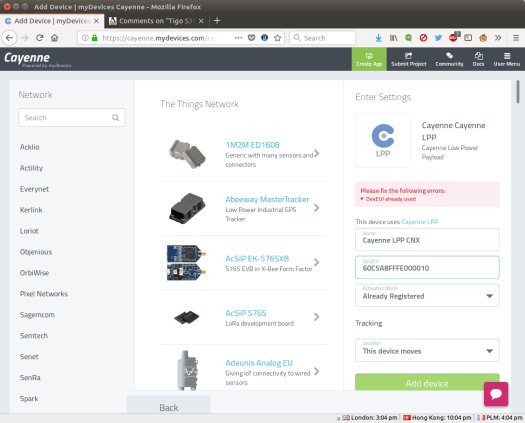This screenshot has height=423, width=525.
Task: Open Adeunis Analog EU device
Action: tap(259, 363)
